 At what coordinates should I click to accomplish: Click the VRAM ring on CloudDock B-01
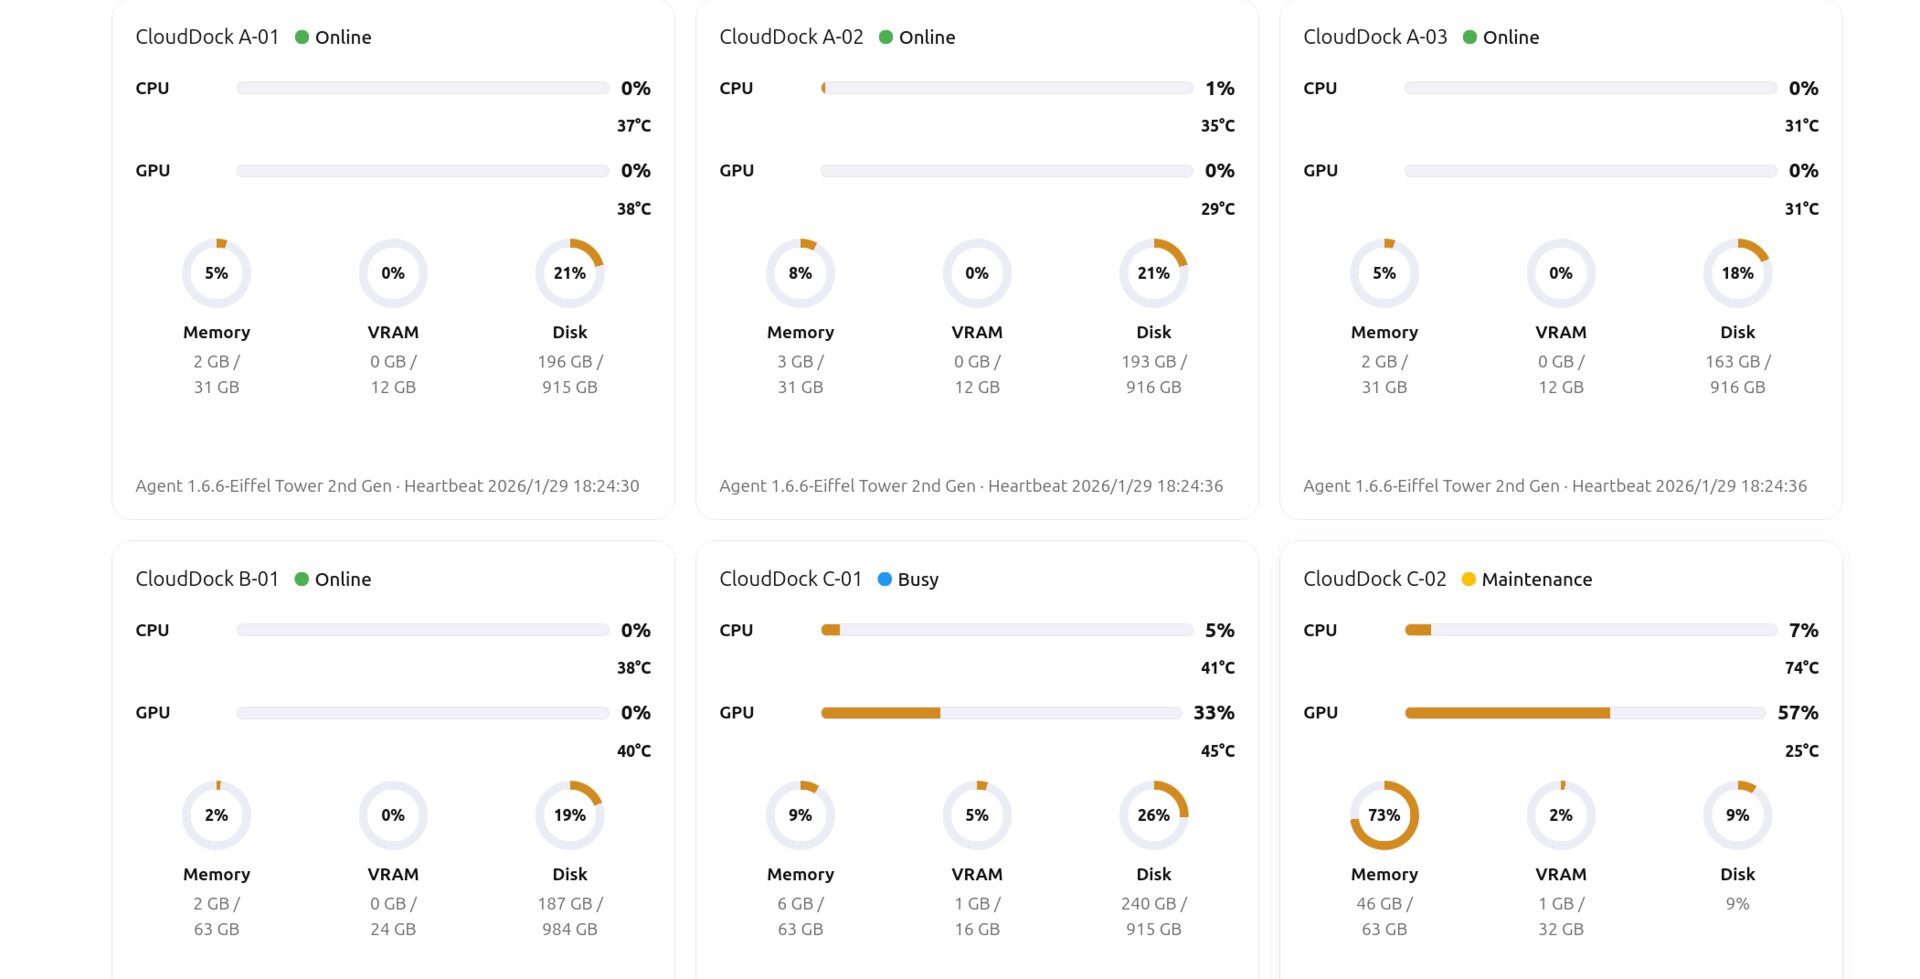coord(393,814)
